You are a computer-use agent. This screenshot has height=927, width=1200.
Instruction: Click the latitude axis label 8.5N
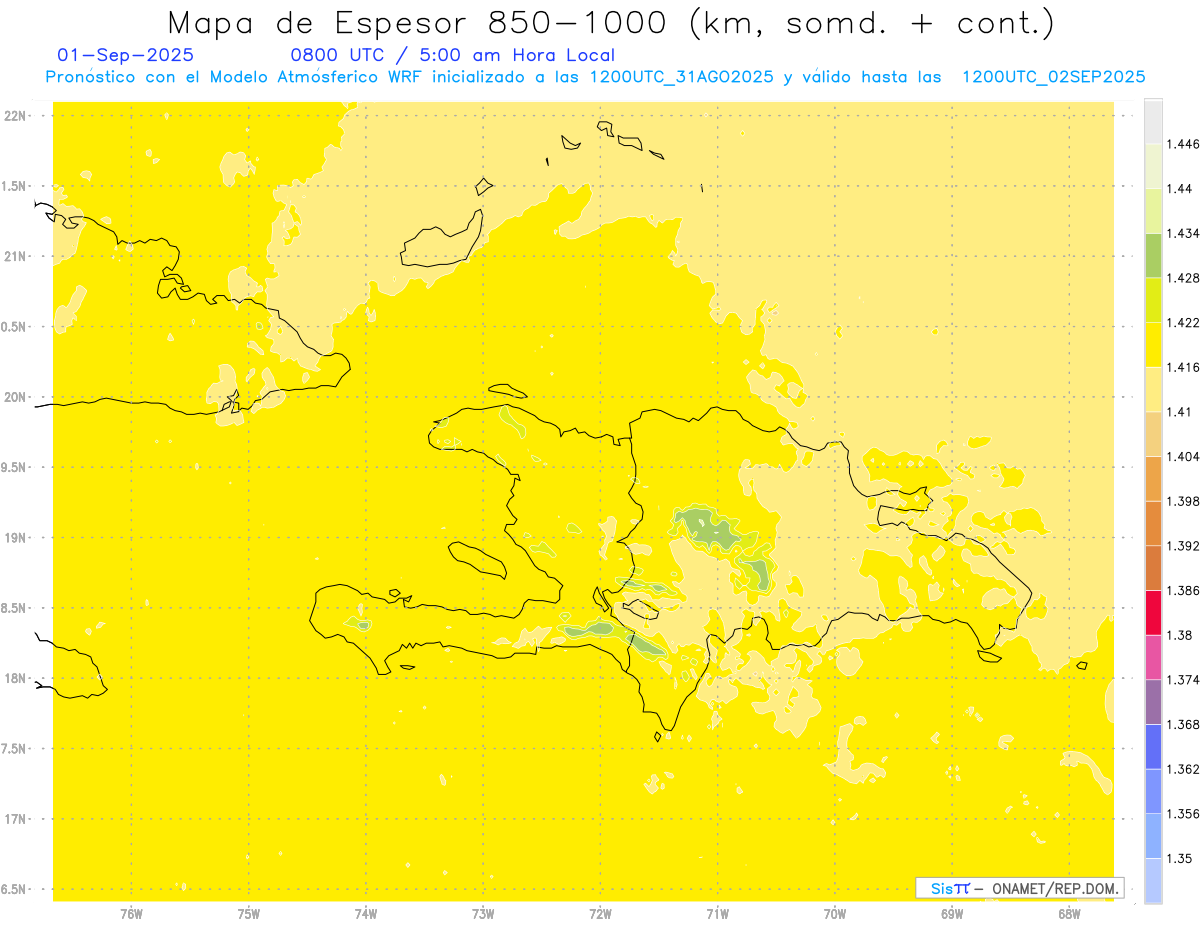pyautogui.click(x=14, y=608)
